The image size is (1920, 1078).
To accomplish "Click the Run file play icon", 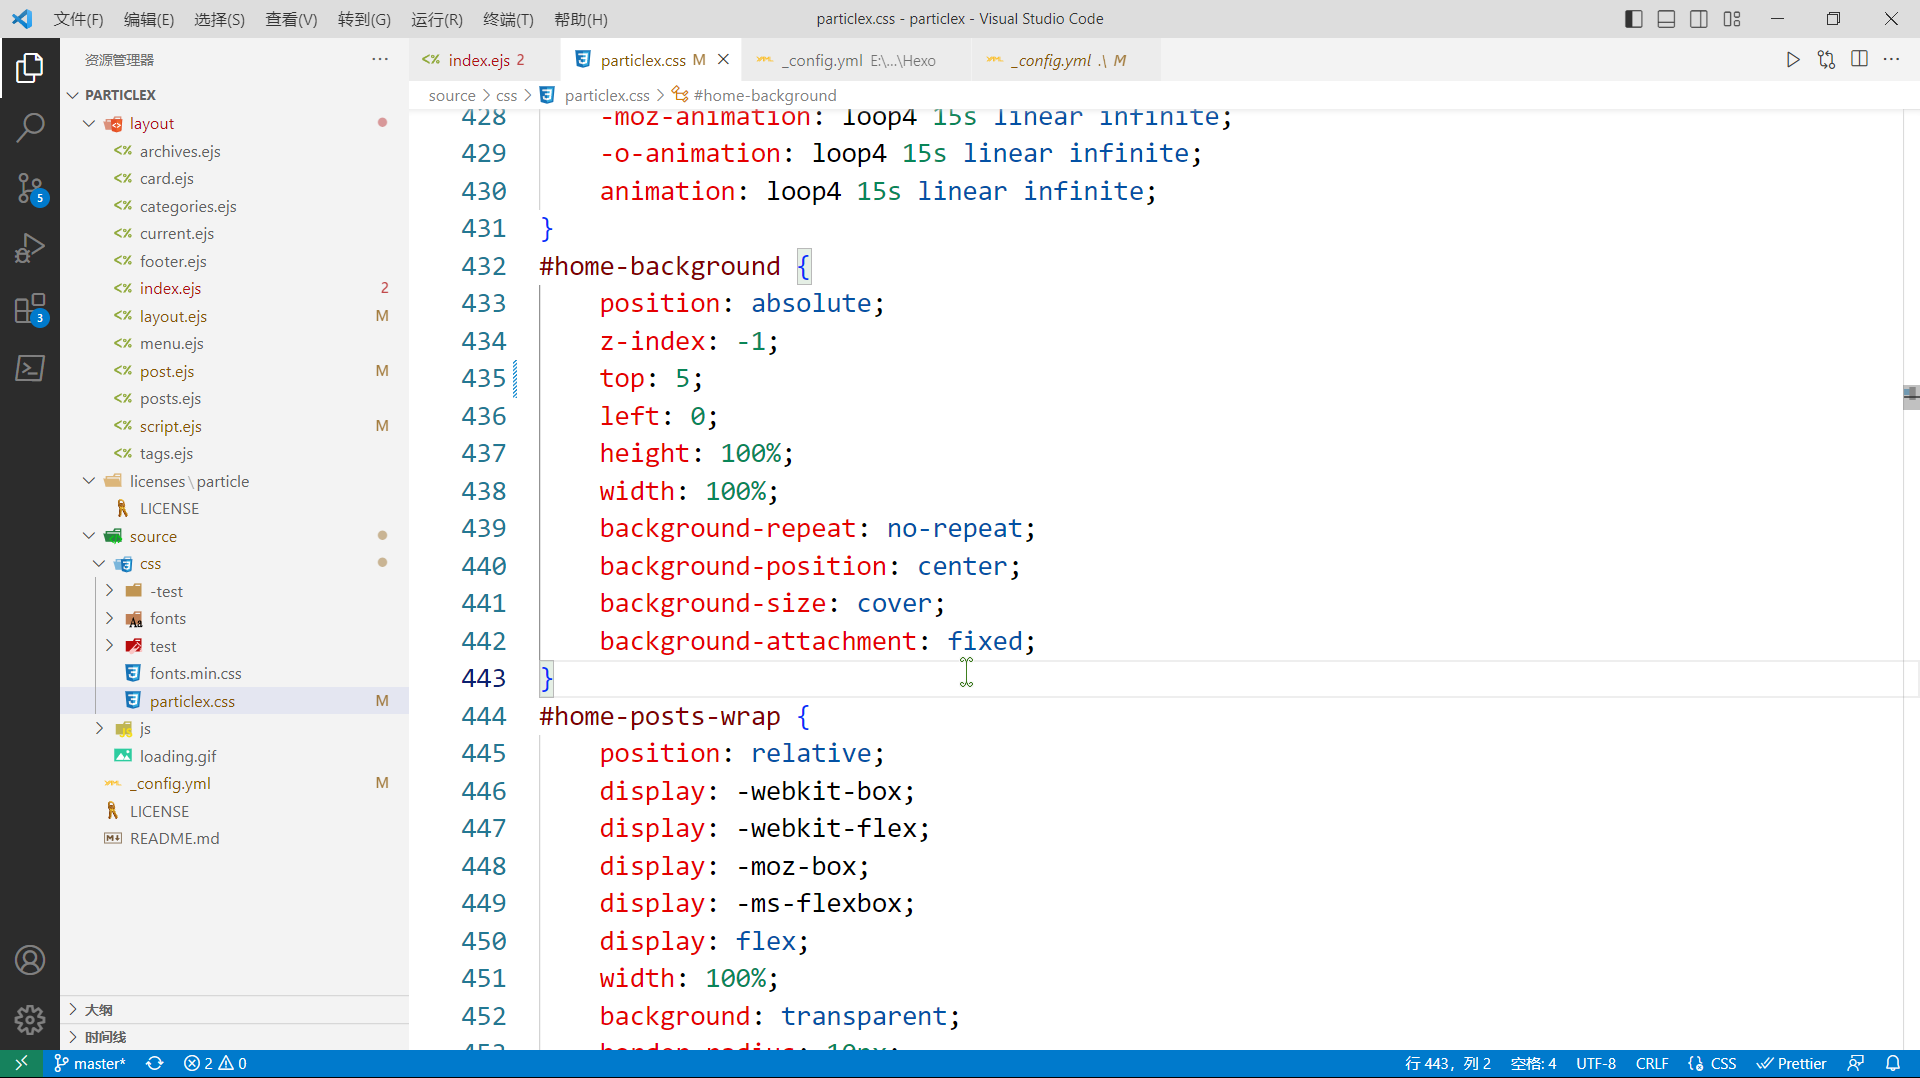I will point(1793,60).
